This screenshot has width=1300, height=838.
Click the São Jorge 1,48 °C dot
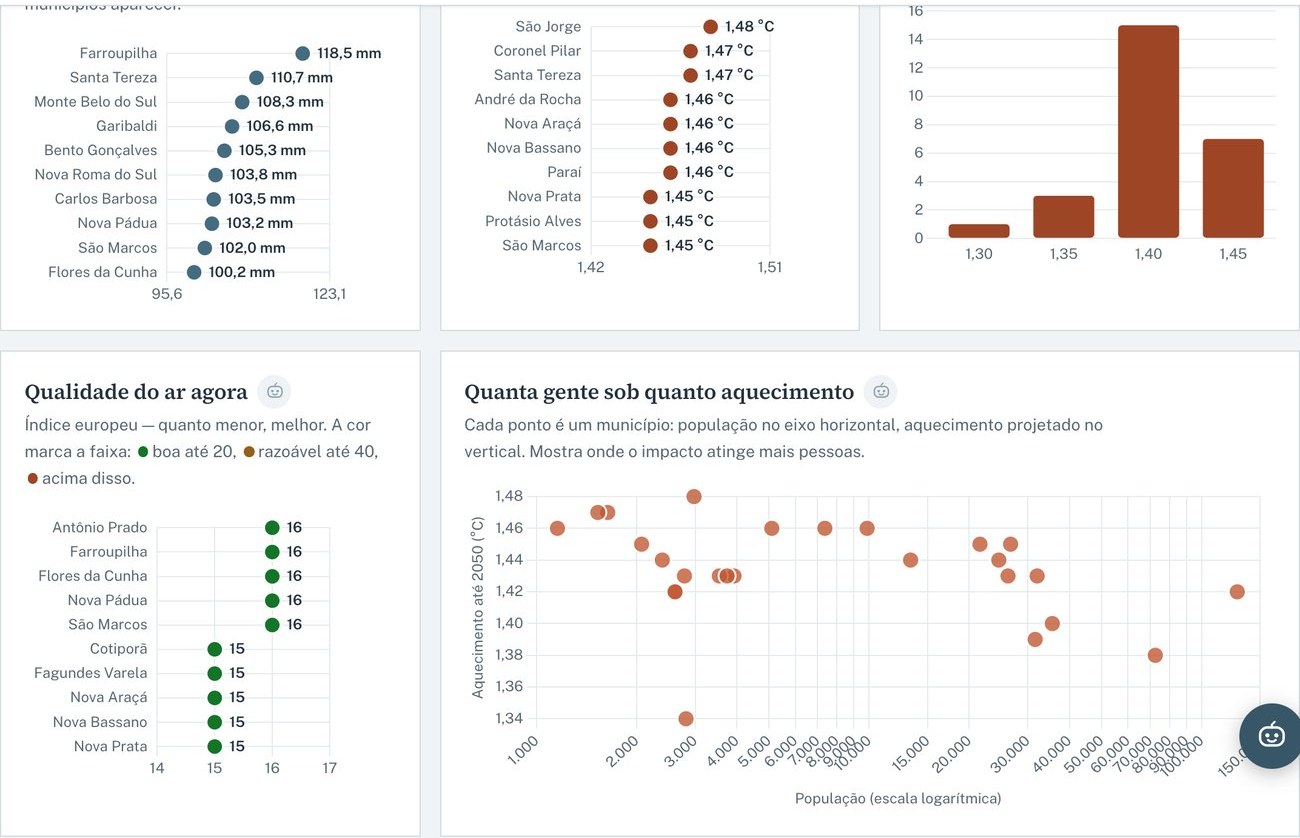point(710,27)
